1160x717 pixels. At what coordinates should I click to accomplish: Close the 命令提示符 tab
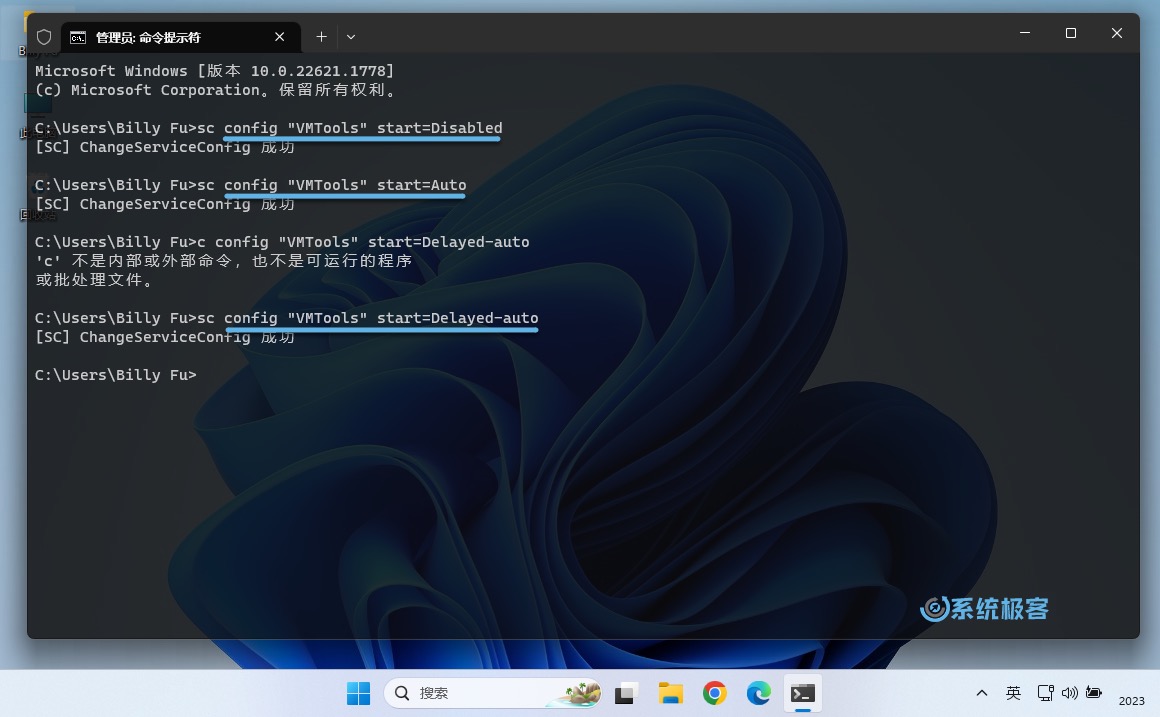tap(280, 37)
